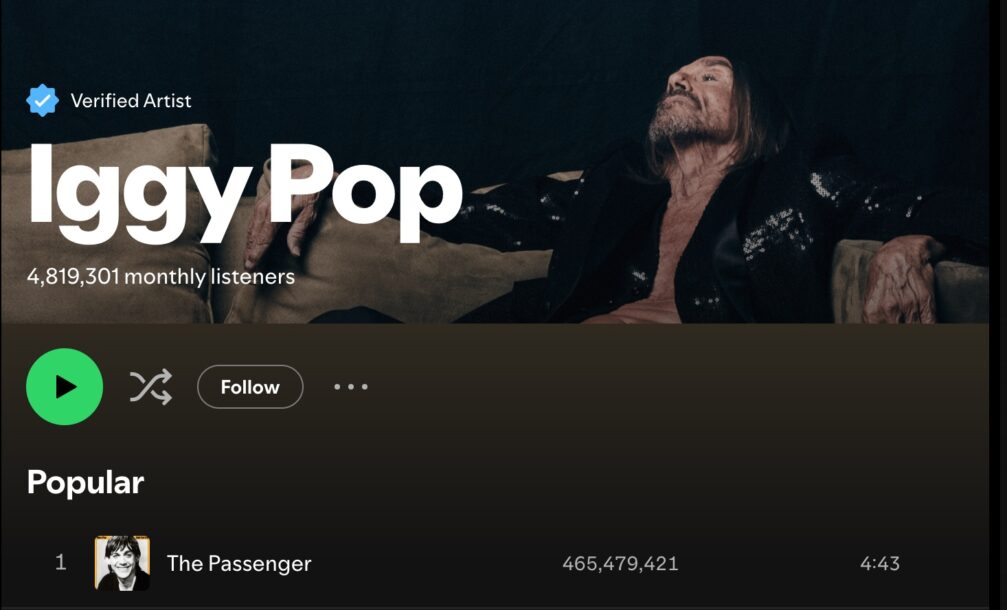This screenshot has width=1007, height=610.
Task: Click the 4,819,301 monthly listeners text
Action: (x=161, y=277)
